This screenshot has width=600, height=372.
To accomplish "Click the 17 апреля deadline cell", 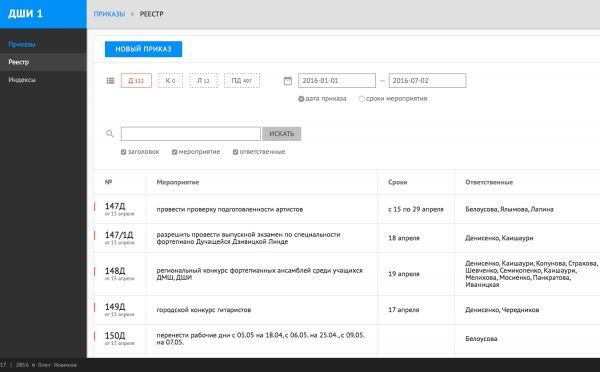I will click(x=404, y=310).
